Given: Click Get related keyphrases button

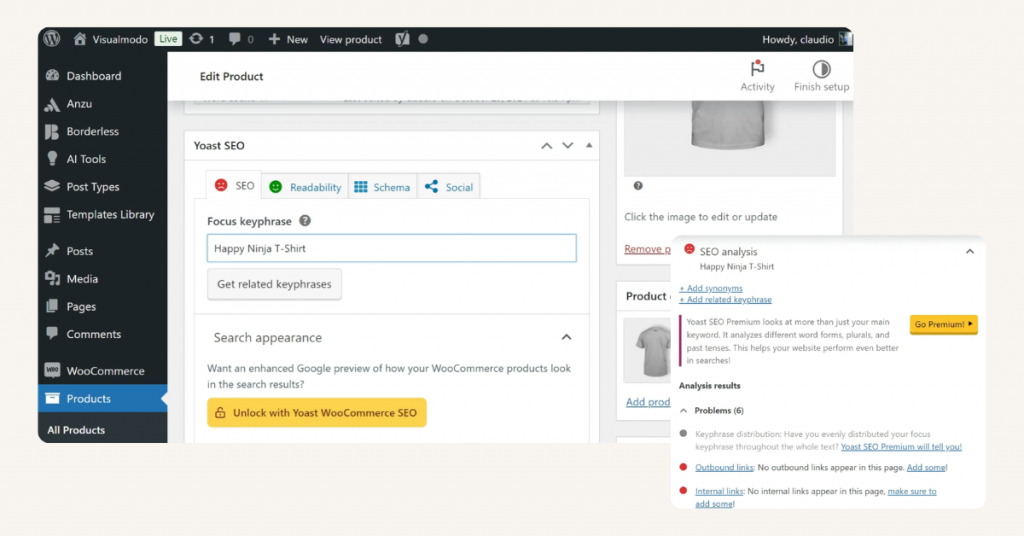Looking at the screenshot, I should pos(274,284).
